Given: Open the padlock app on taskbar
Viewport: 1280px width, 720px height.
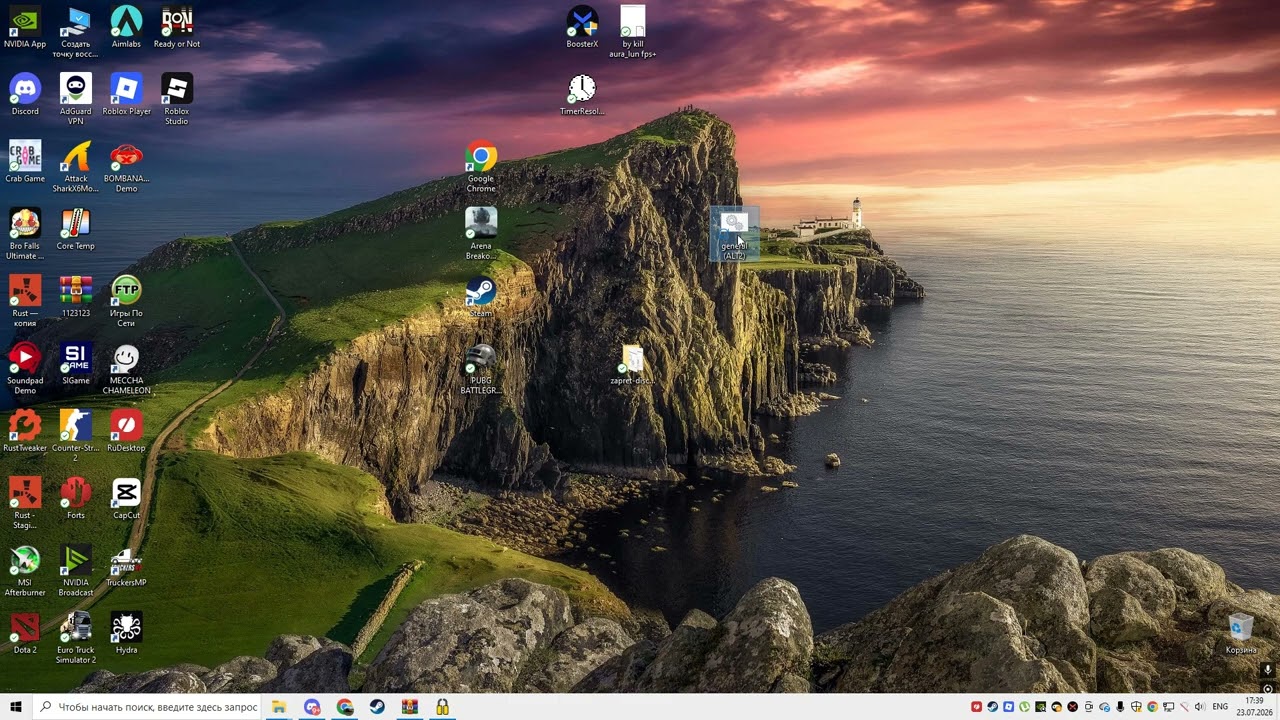Looking at the screenshot, I should (442, 707).
